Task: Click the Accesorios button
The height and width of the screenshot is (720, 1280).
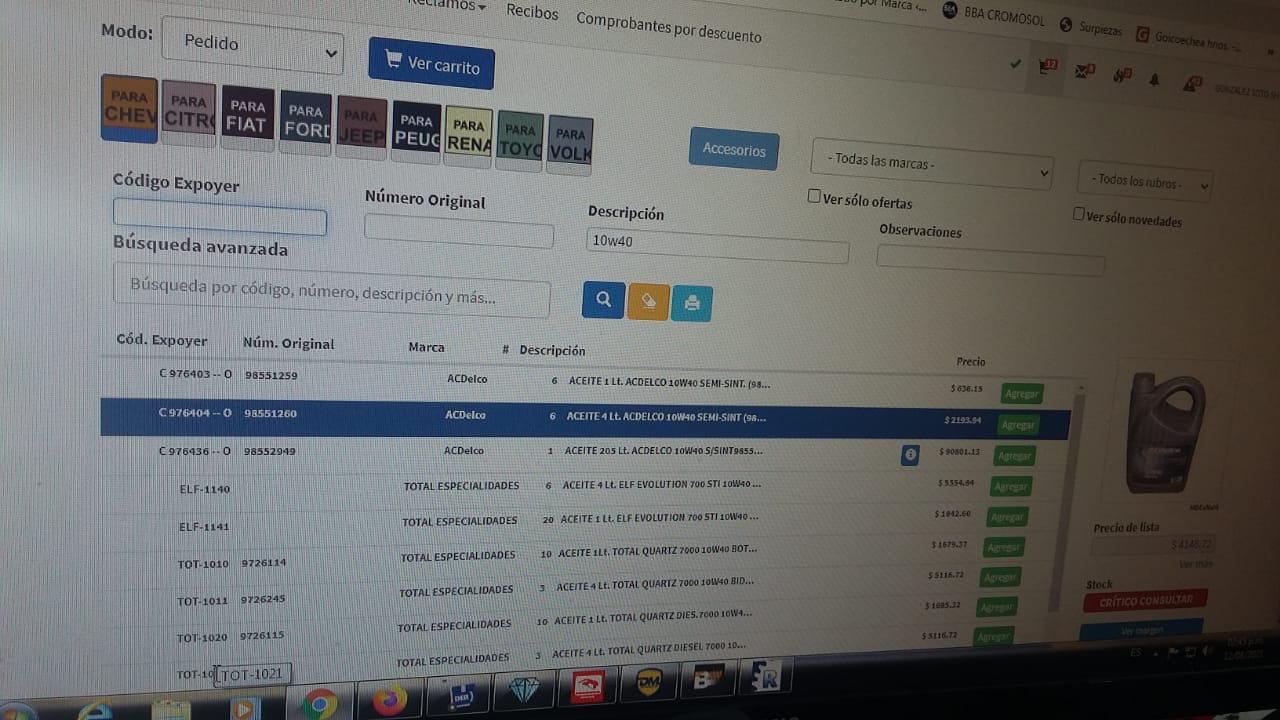Action: pos(734,149)
